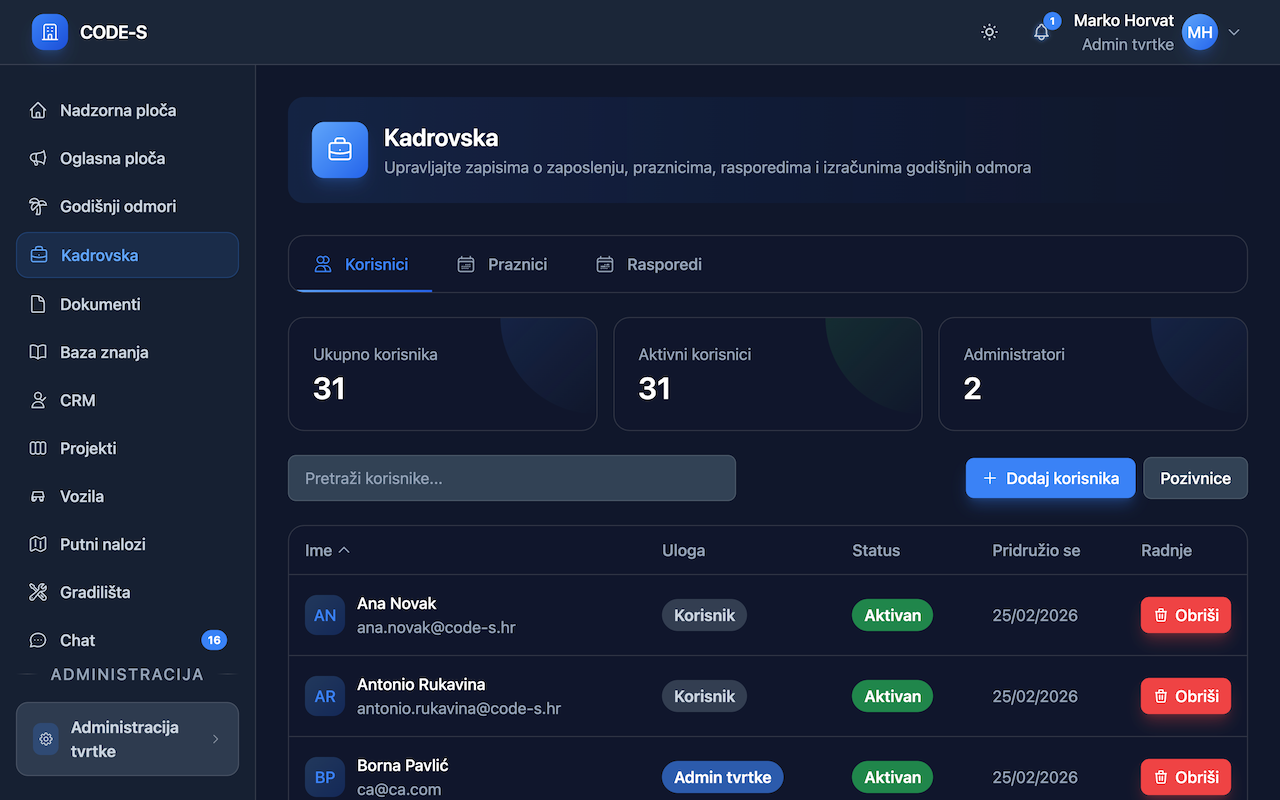
Task: Click the Pretraži korisnike search field
Action: coord(512,478)
